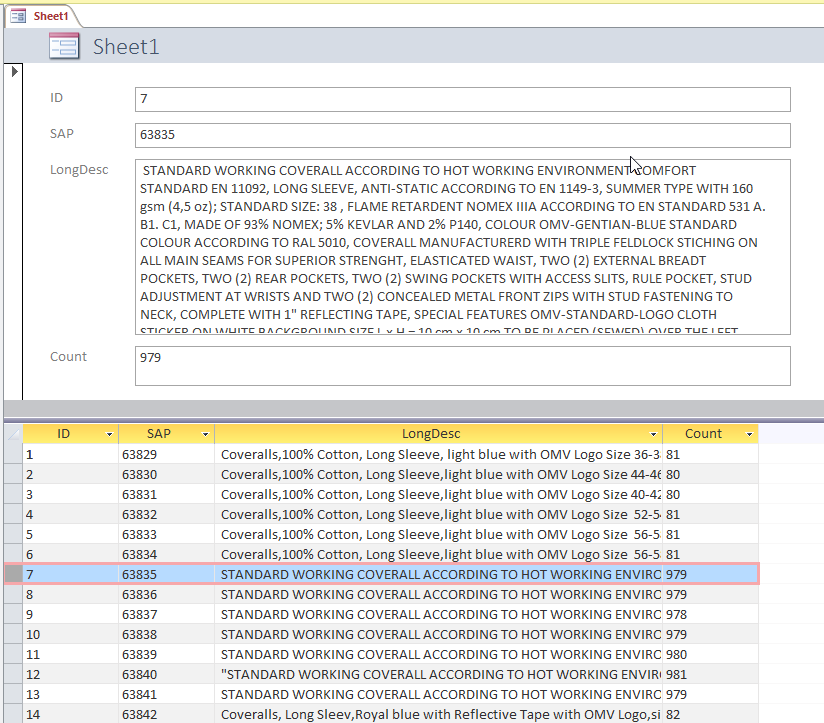Click the record selector arrow in form
The height and width of the screenshot is (723, 824).
[14, 71]
